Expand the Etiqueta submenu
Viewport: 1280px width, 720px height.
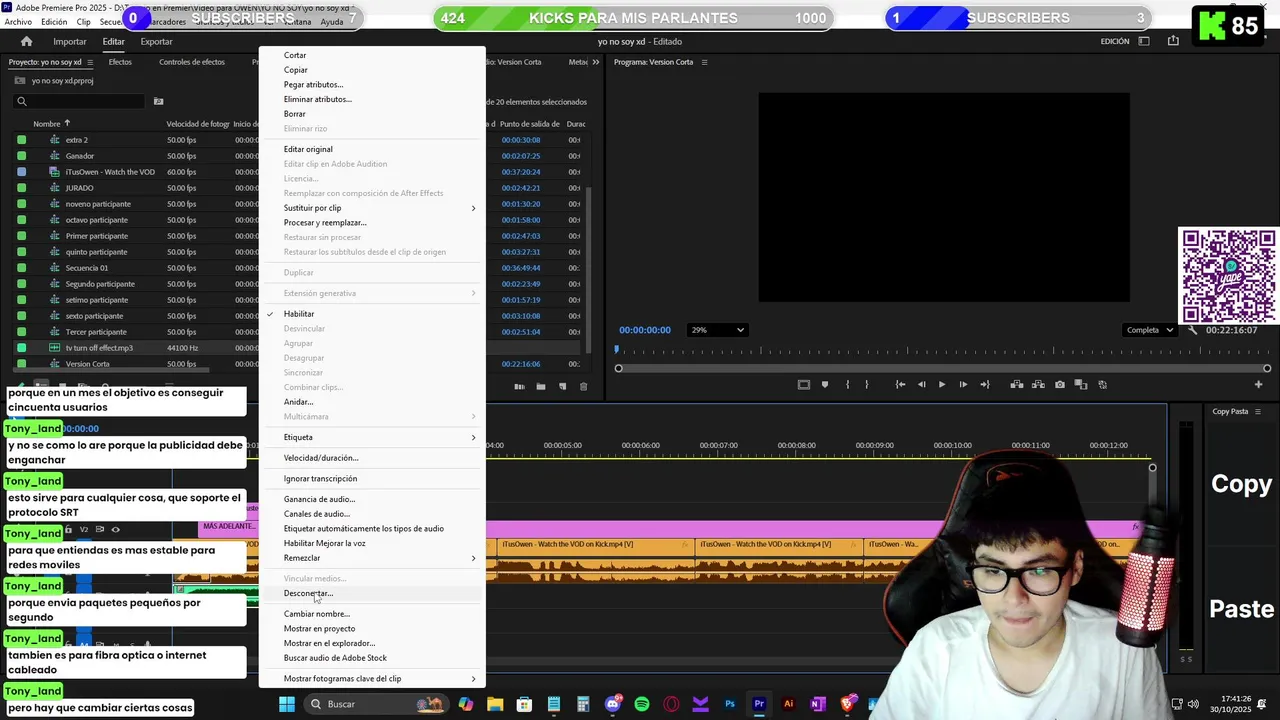coord(372,437)
